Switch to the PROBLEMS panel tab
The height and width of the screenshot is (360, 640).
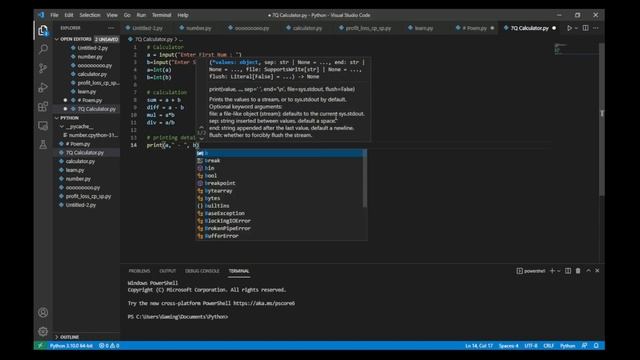(x=139, y=271)
